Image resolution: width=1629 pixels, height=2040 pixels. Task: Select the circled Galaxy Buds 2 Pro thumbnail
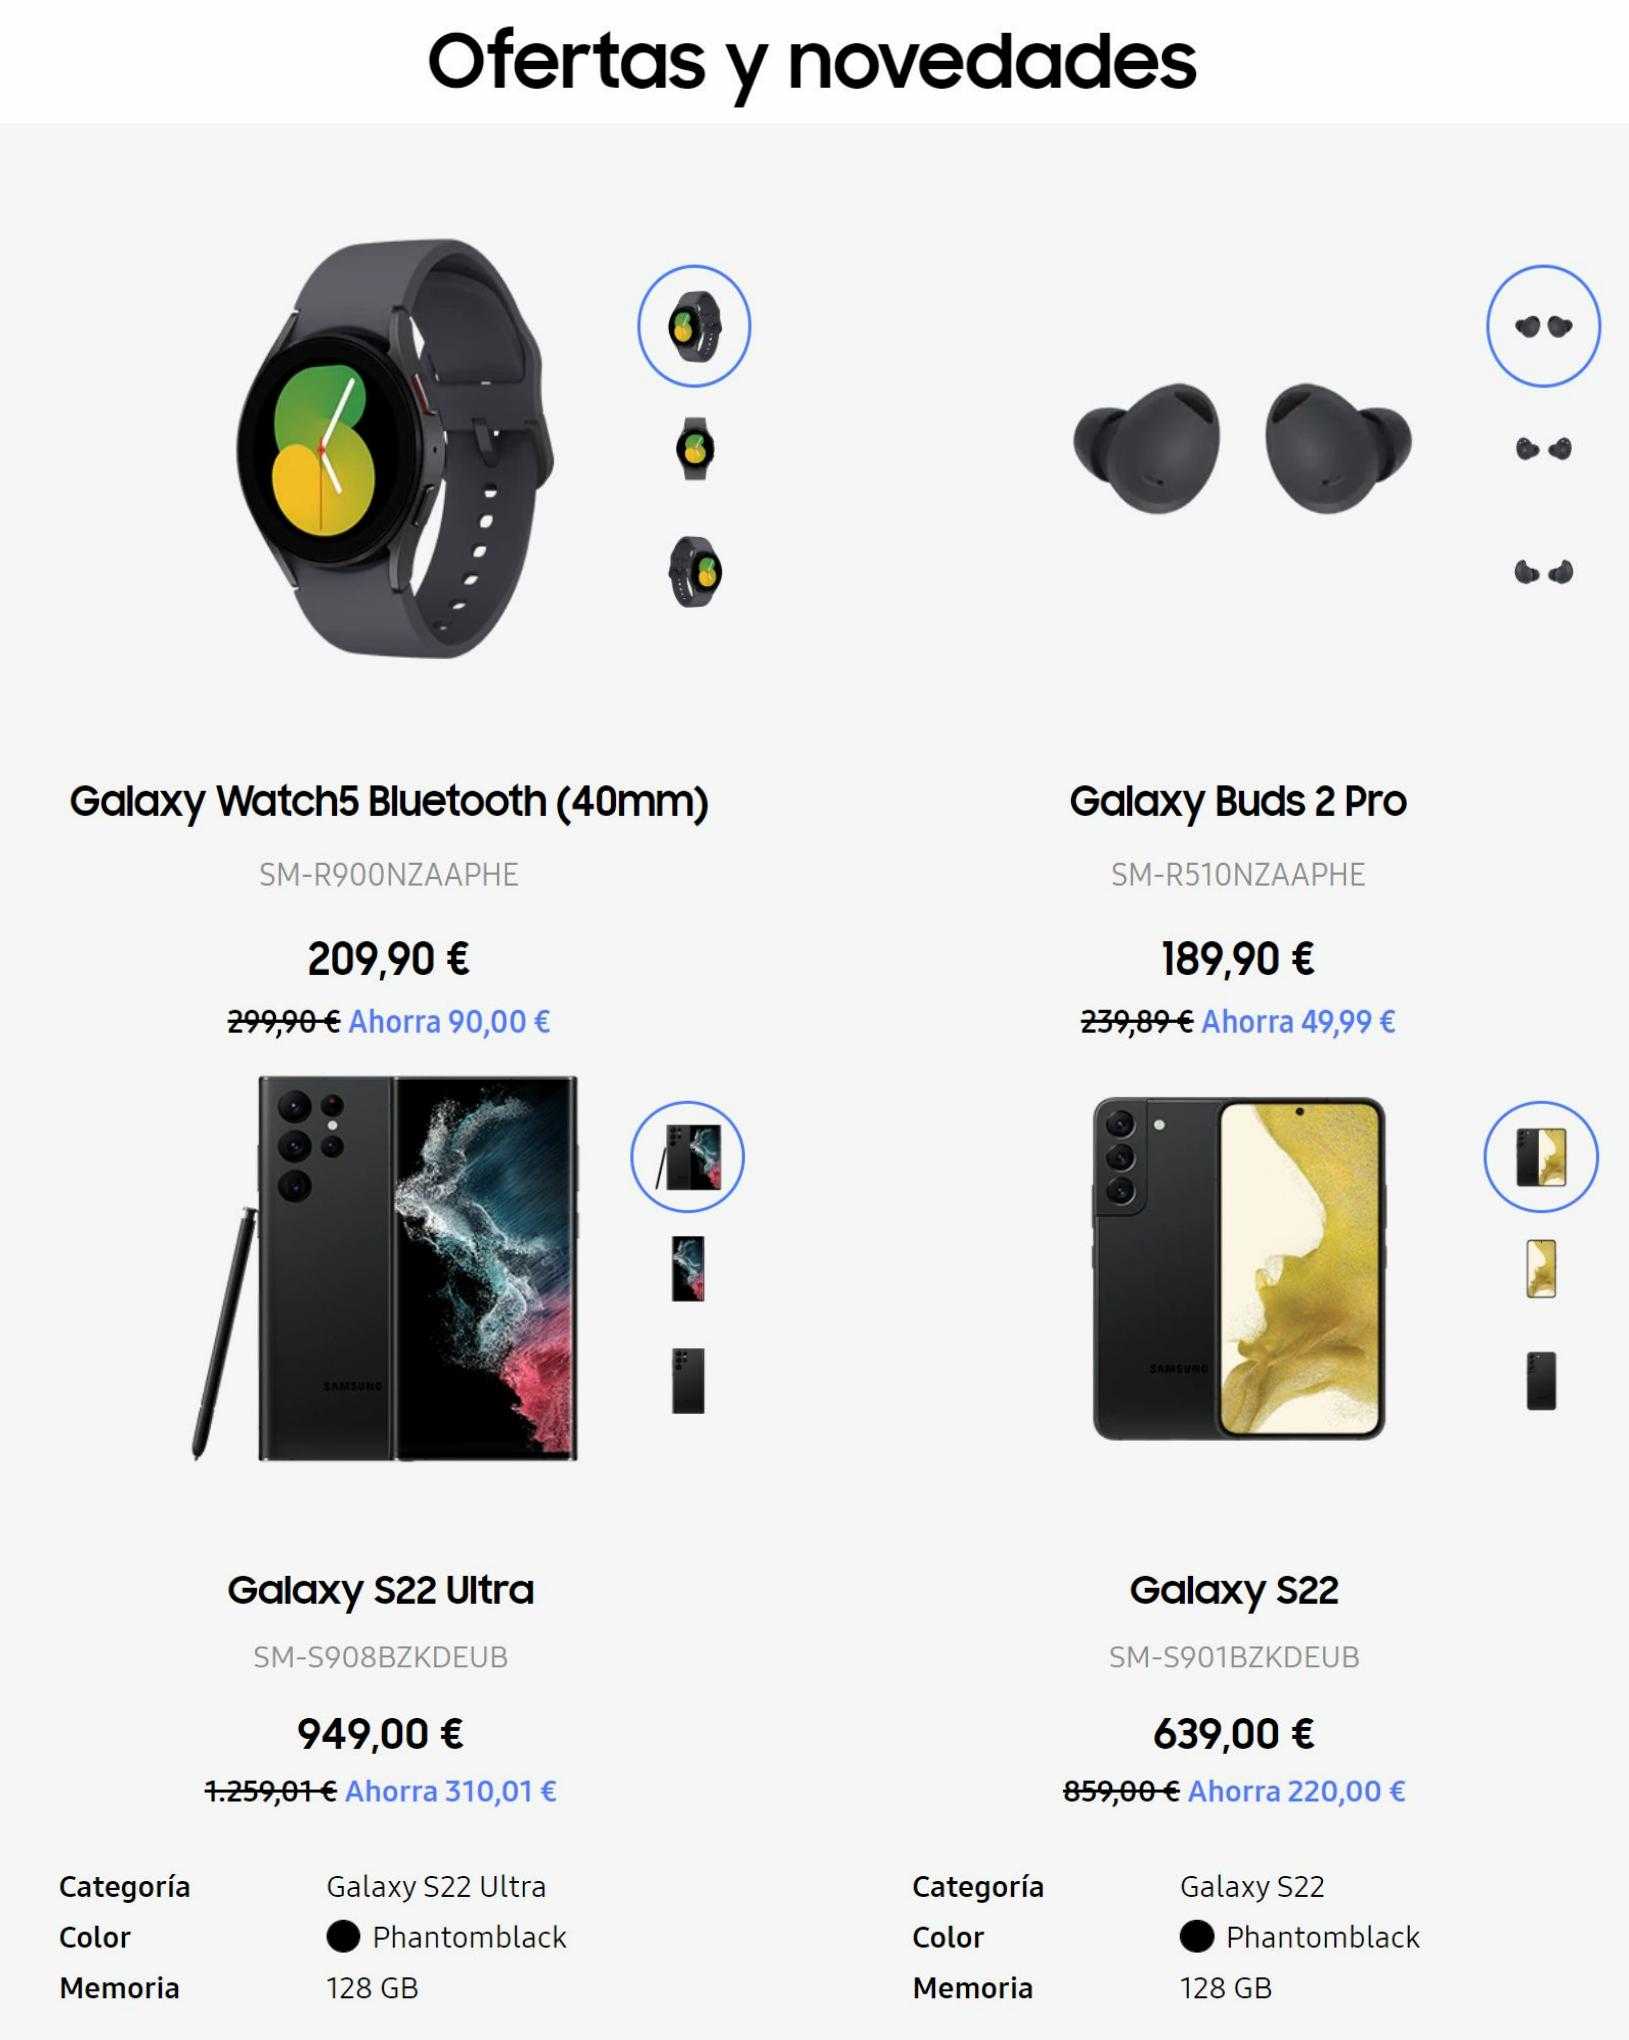pyautogui.click(x=1543, y=326)
